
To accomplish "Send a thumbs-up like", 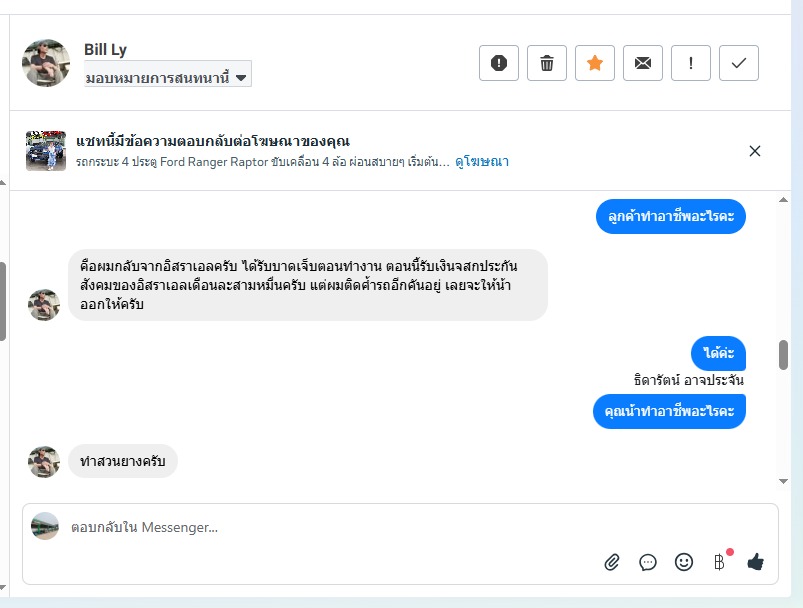I will pyautogui.click(x=755, y=562).
